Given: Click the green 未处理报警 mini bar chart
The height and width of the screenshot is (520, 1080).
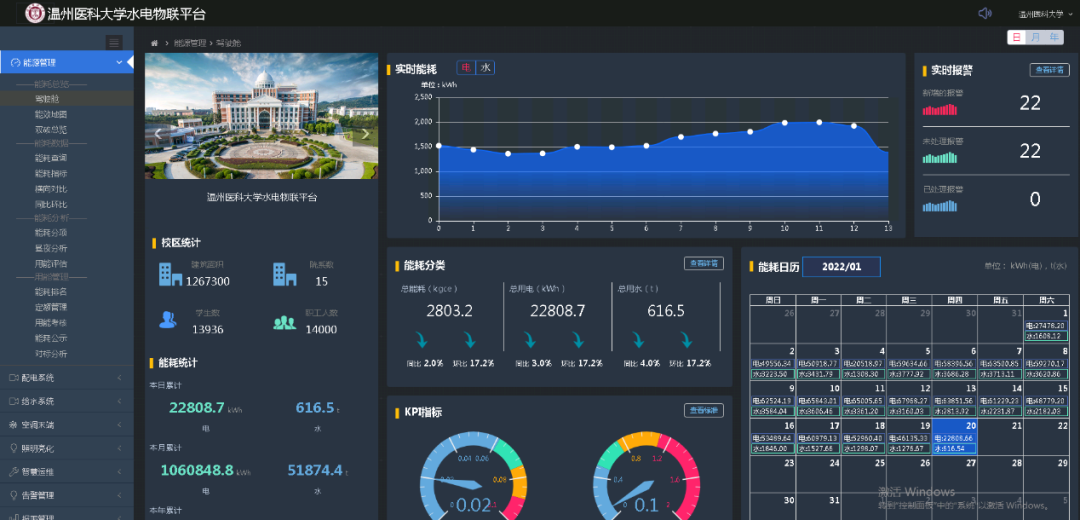Looking at the screenshot, I should click(939, 157).
